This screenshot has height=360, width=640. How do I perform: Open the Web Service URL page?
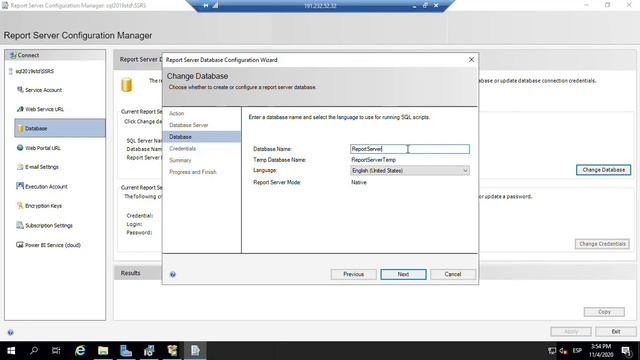40,109
